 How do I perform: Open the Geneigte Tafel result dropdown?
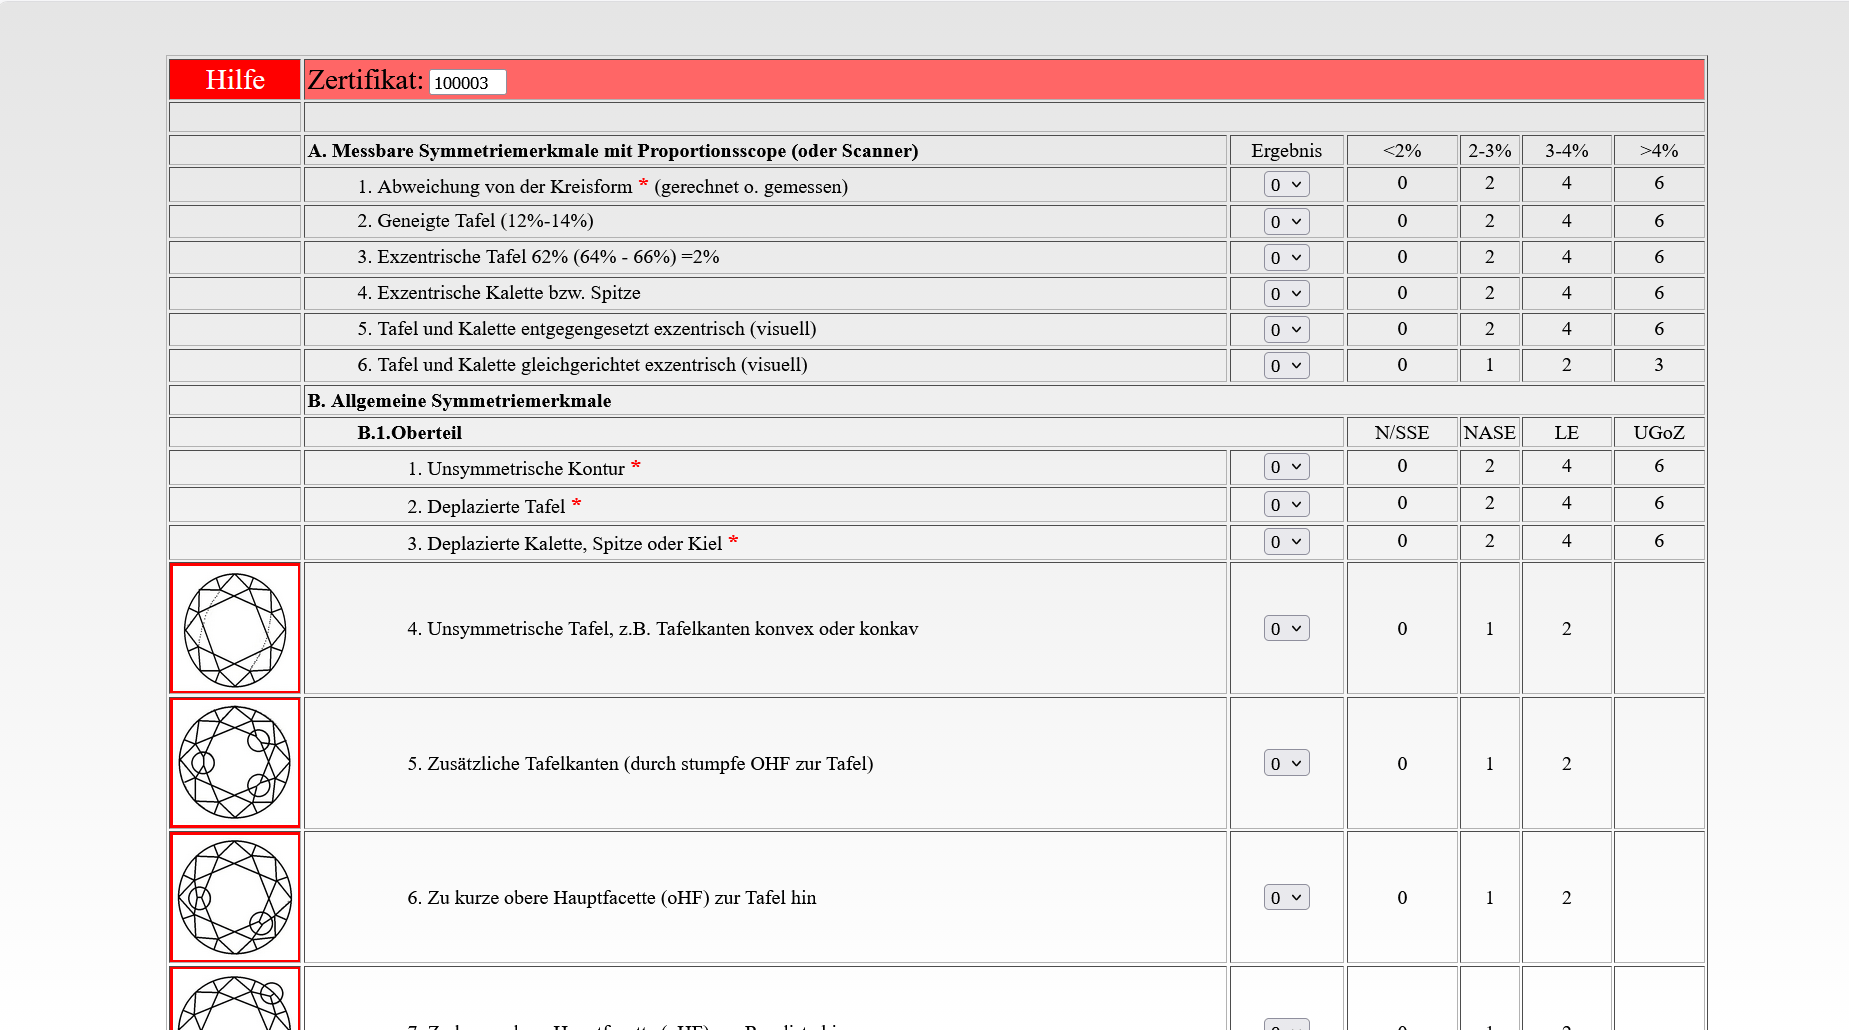pyautogui.click(x=1286, y=222)
